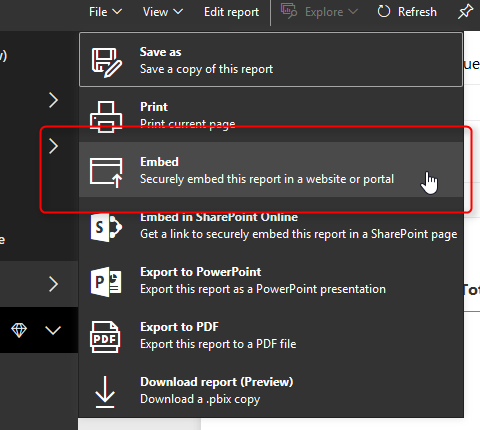The image size is (480, 430).
Task: Click the Refresh button
Action: (407, 12)
